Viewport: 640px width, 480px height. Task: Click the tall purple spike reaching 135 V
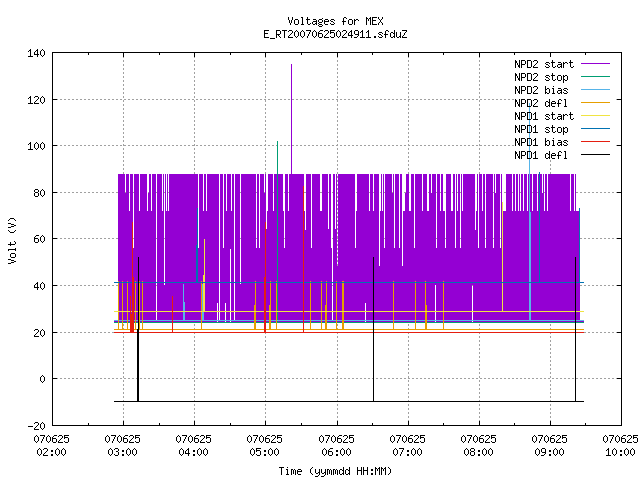[291, 118]
